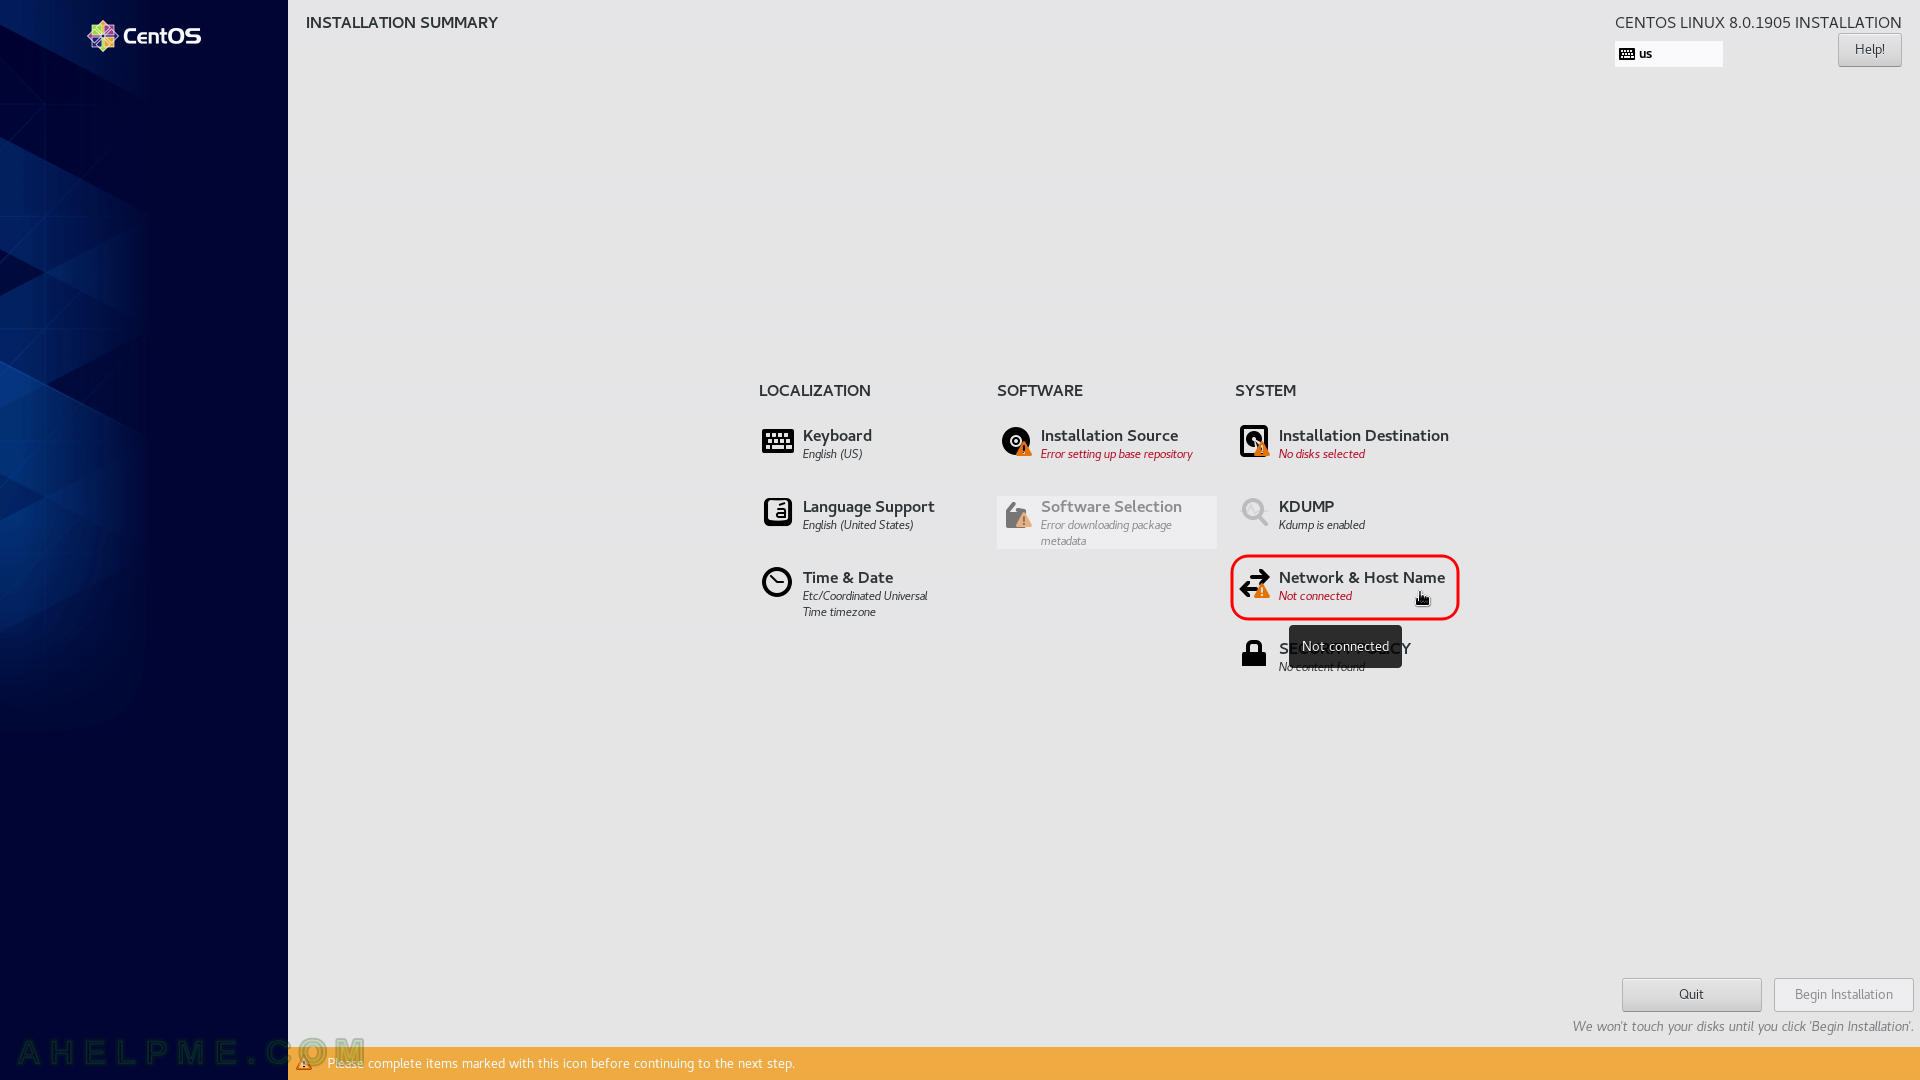Click the Keyboard layout icon

tap(777, 441)
